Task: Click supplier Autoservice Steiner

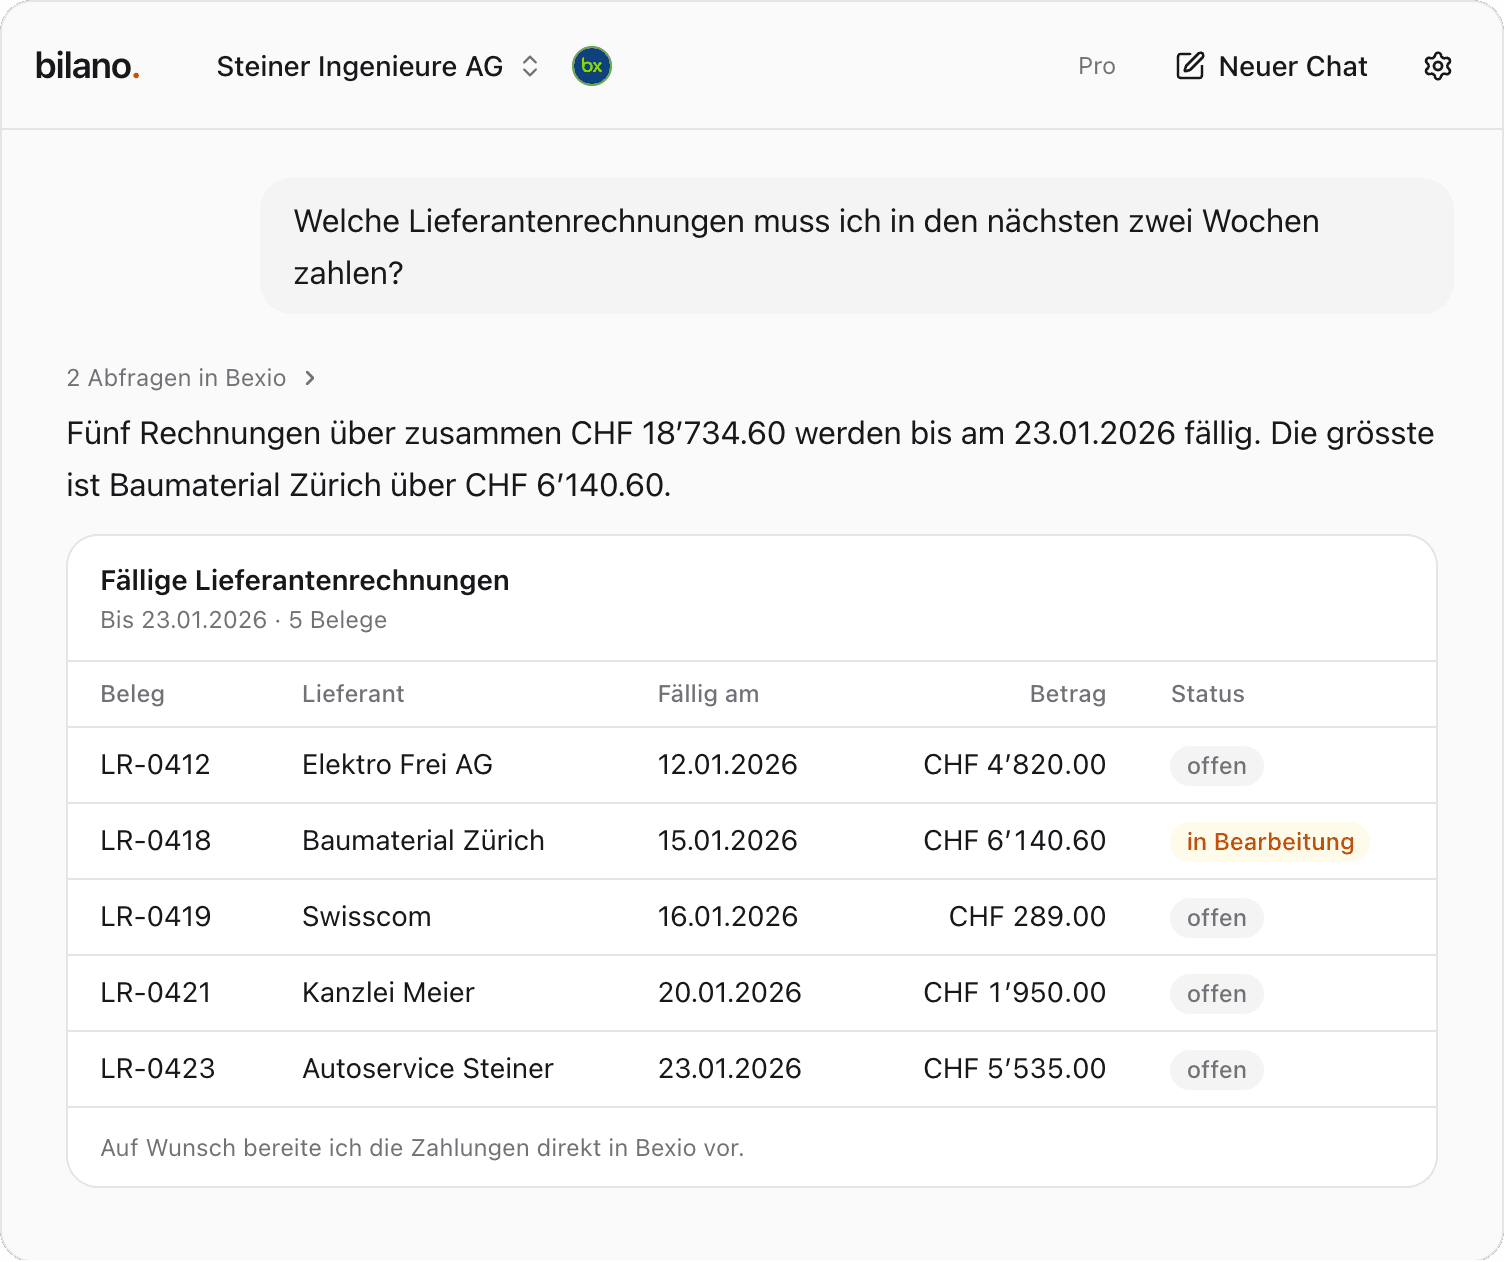Action: tap(427, 1069)
